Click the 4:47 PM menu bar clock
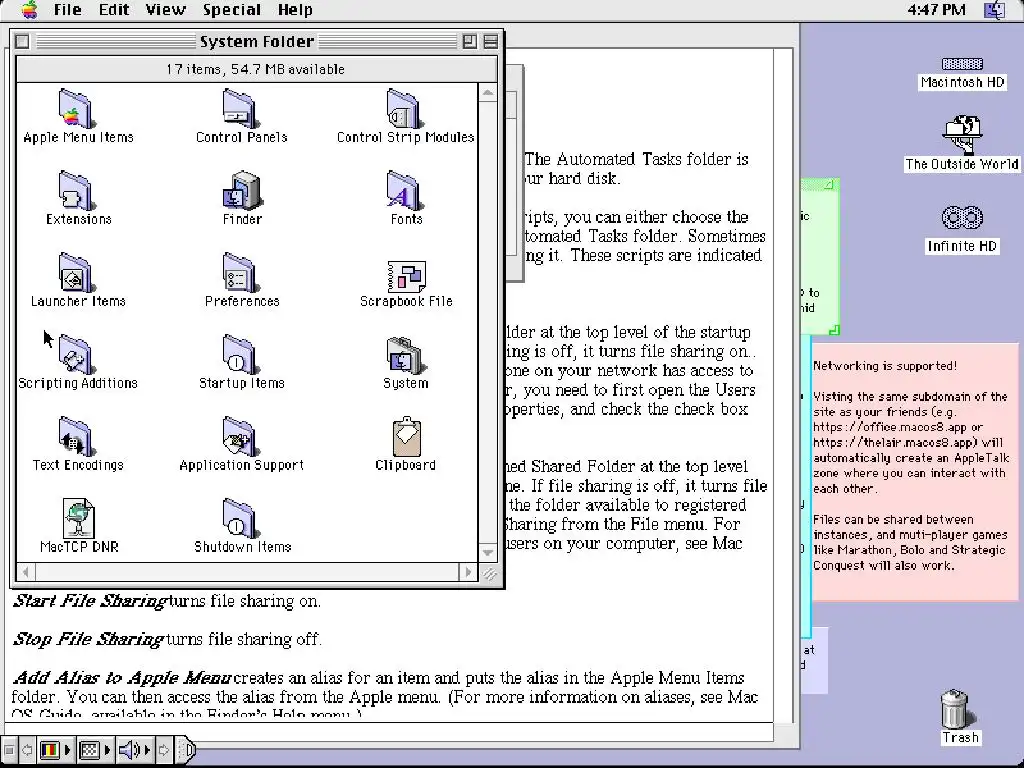This screenshot has height=768, width=1024. coord(936,10)
